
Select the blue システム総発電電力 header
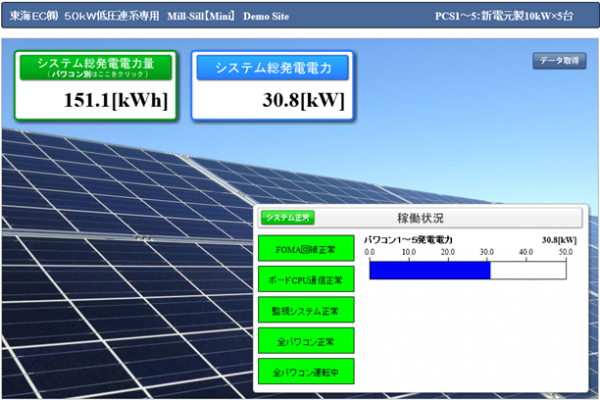pos(272,68)
